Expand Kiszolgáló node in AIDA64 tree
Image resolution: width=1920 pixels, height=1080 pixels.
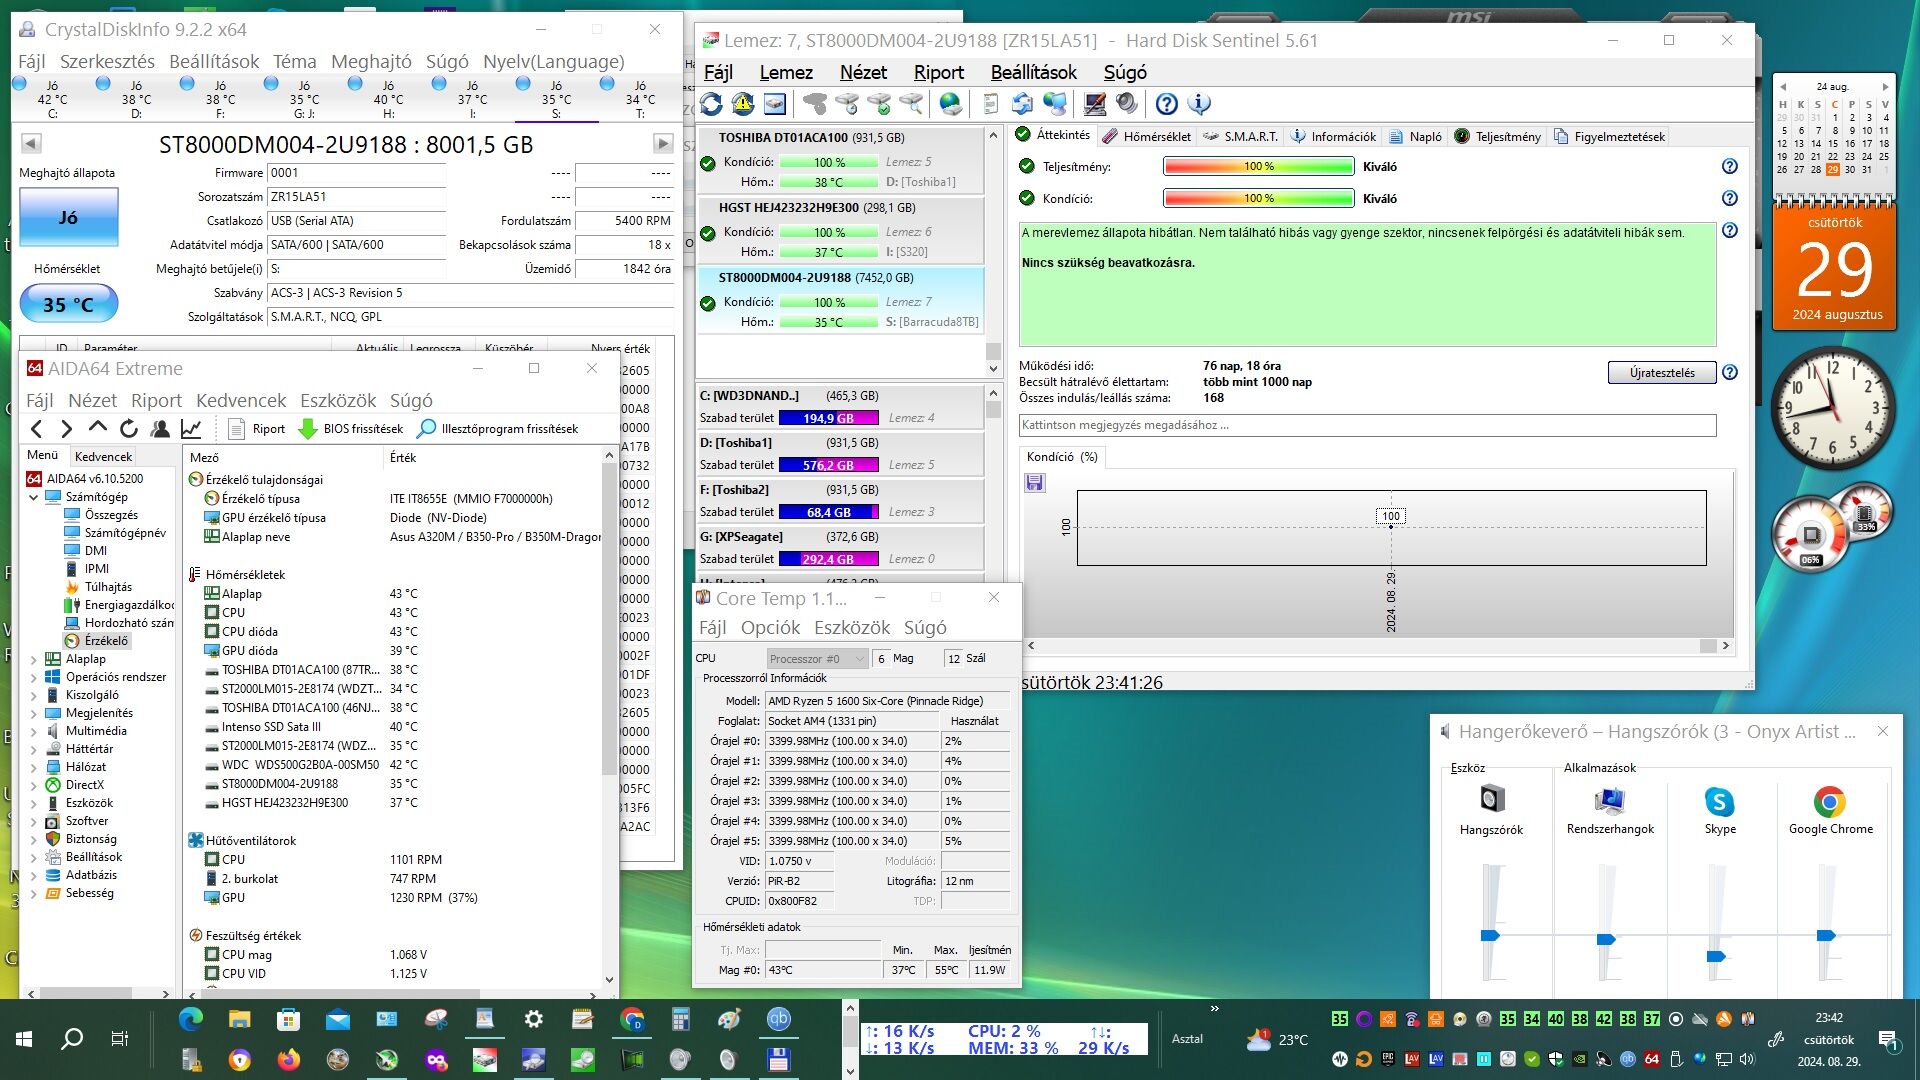point(33,696)
